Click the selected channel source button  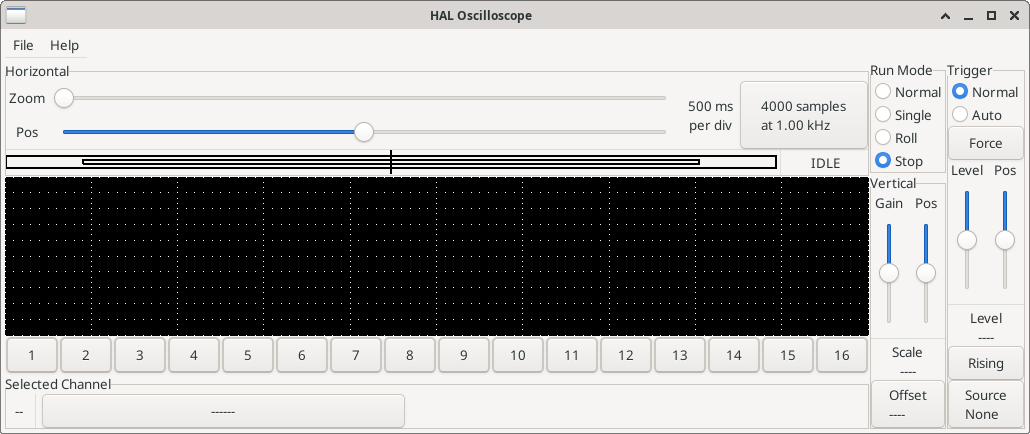coord(223,411)
